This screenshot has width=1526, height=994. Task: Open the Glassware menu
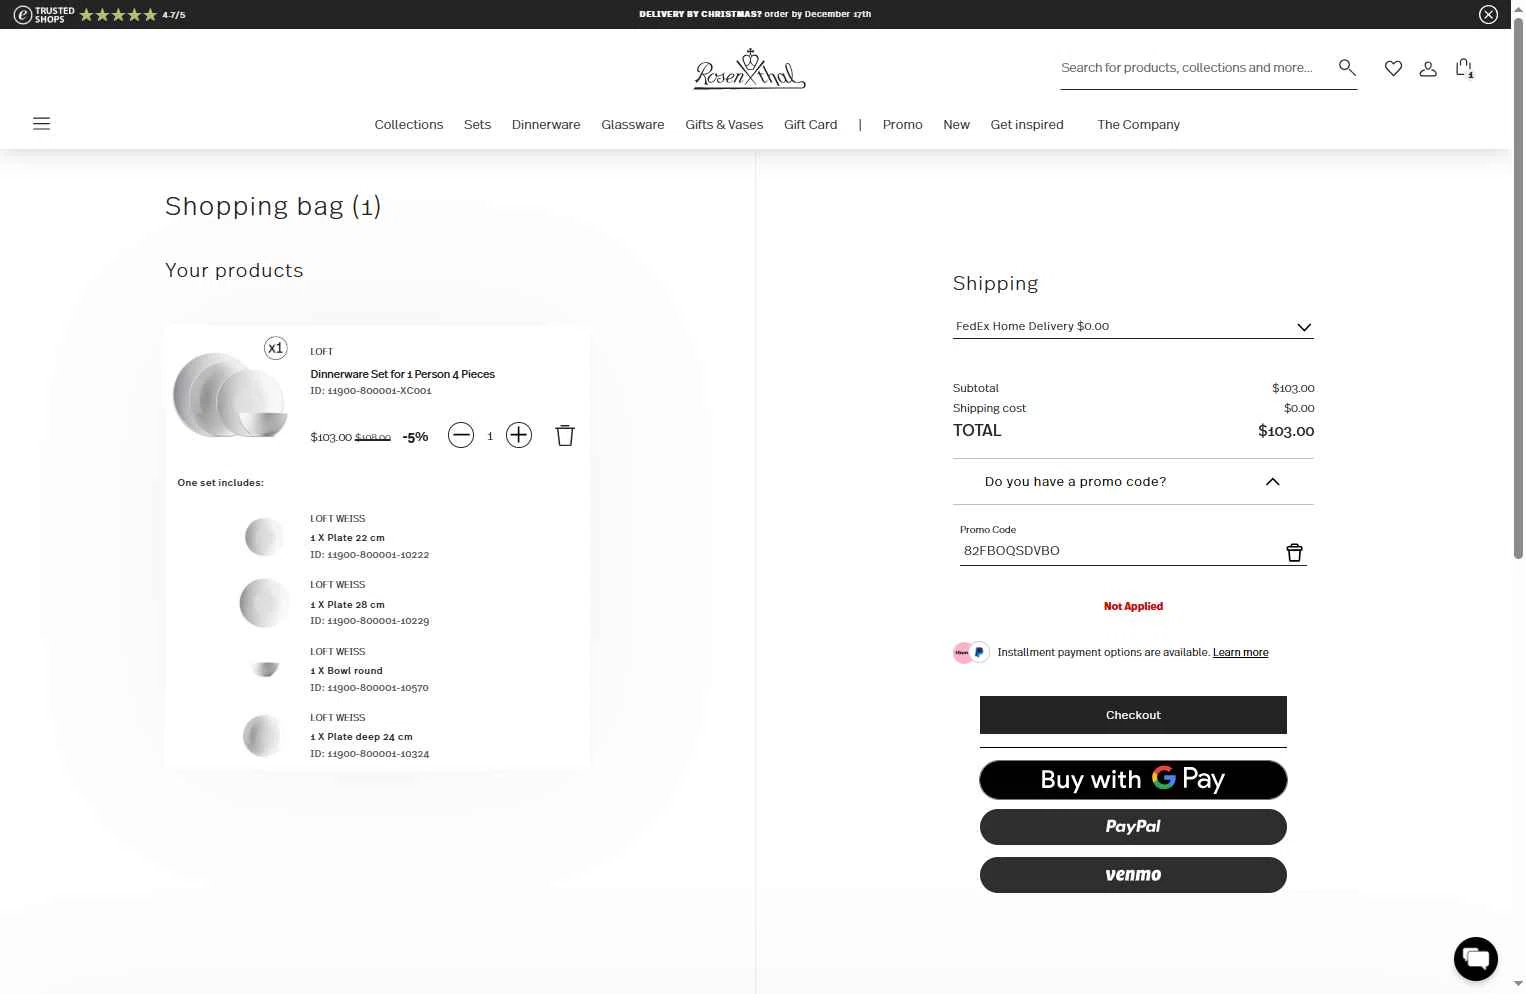pos(632,124)
